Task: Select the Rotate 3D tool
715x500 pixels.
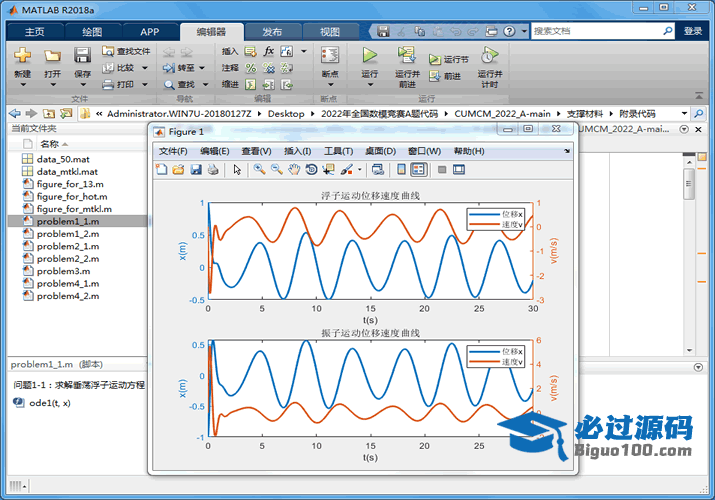Action: [x=311, y=170]
